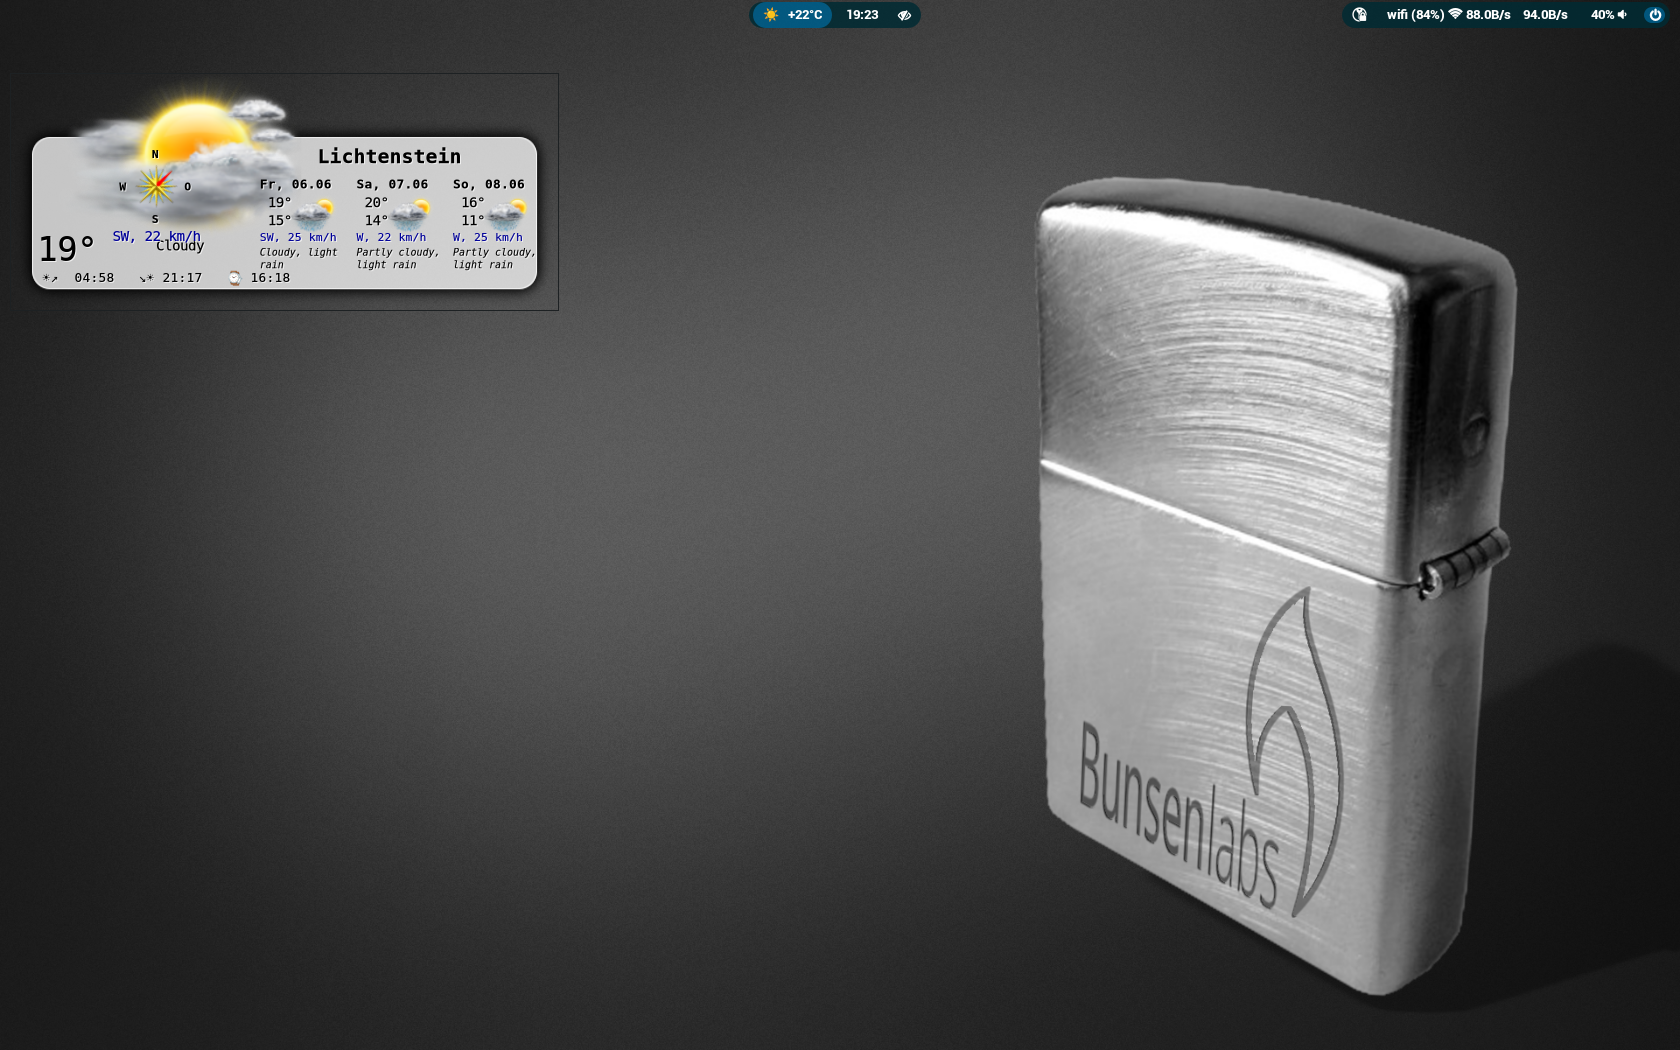Click the current temperature 19°
1680x1050 pixels.
pos(66,249)
